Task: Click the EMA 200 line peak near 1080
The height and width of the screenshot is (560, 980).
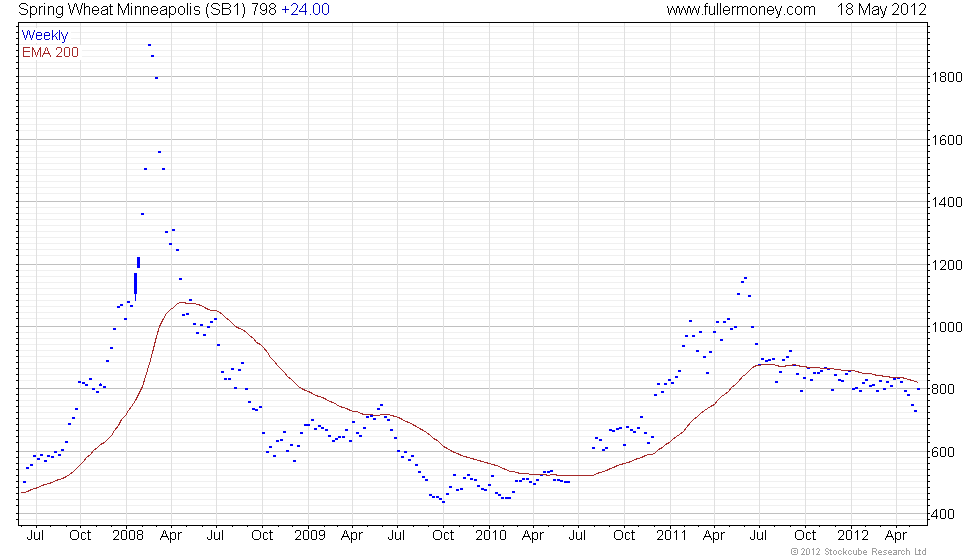Action: pos(181,302)
